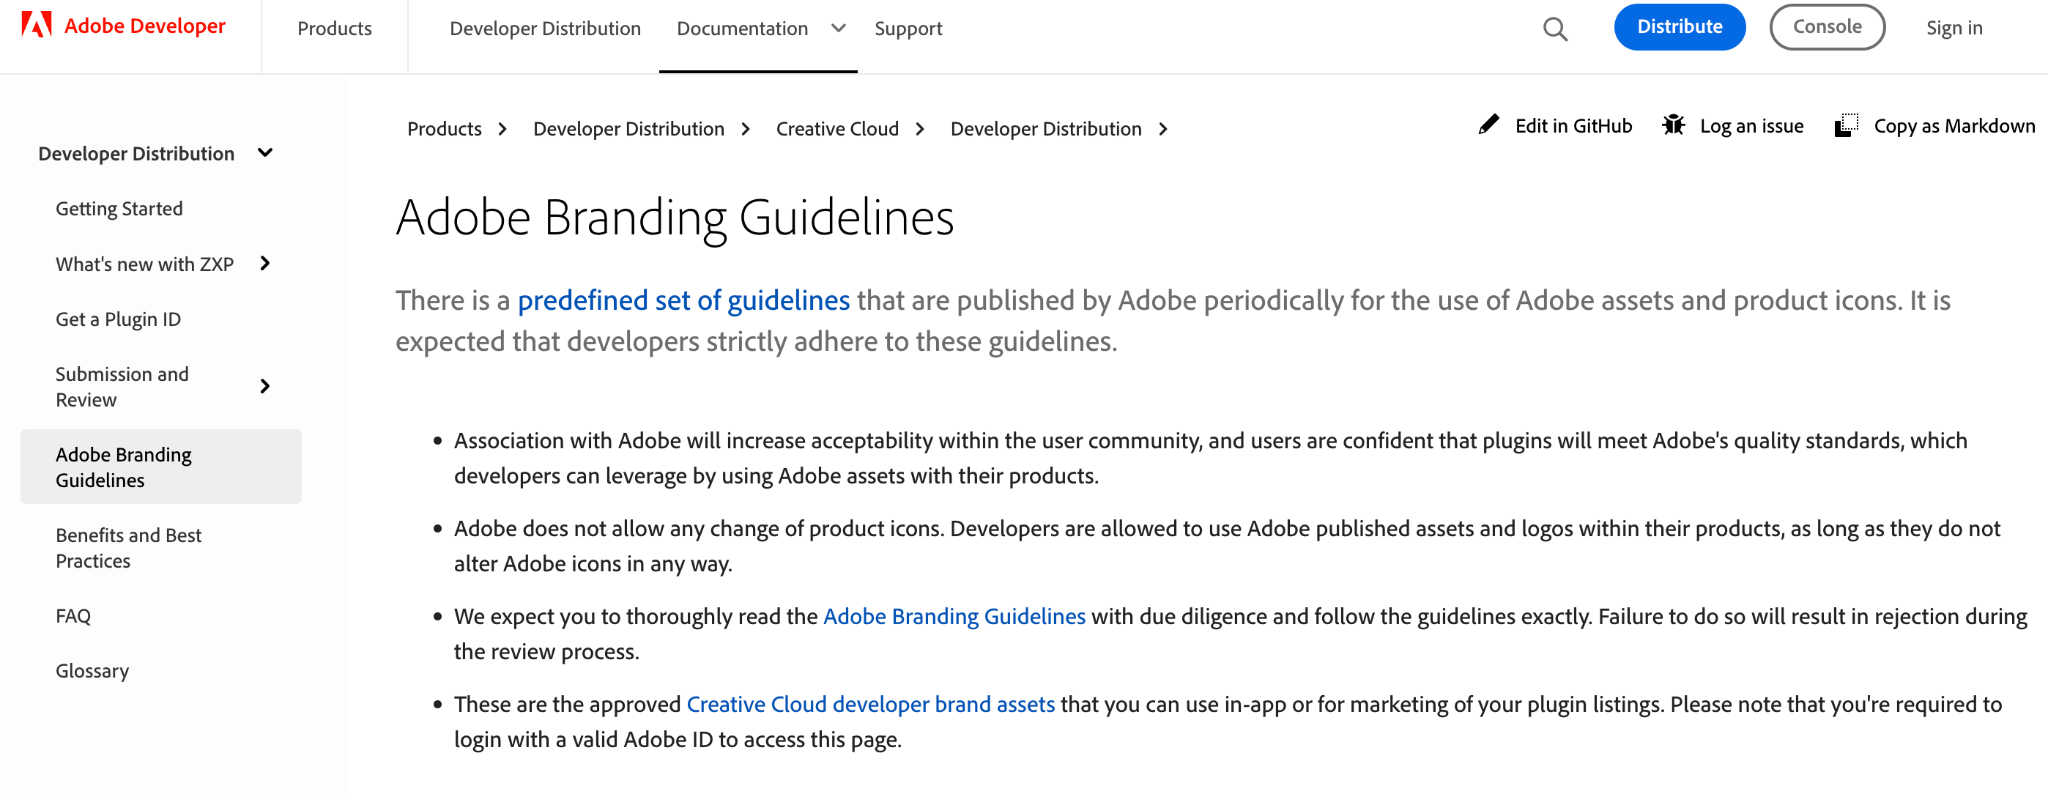
Task: Click the Log an issue text link
Action: coord(1751,126)
